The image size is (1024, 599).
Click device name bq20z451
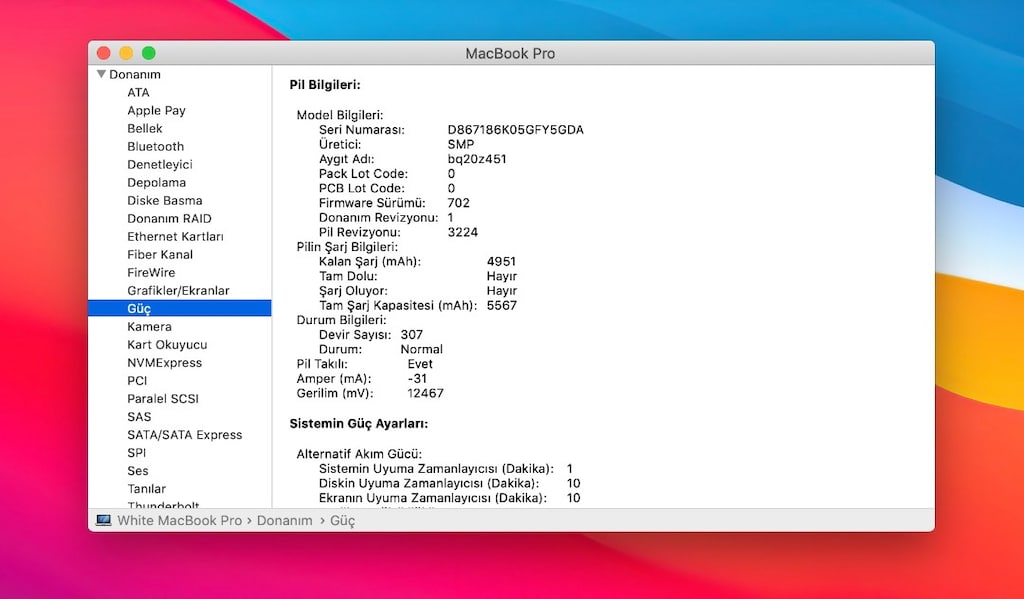pyautogui.click(x=477, y=159)
